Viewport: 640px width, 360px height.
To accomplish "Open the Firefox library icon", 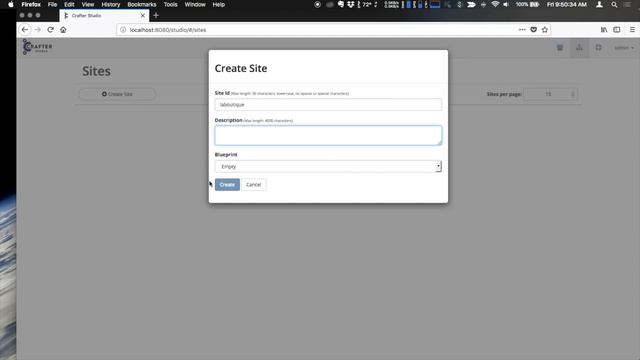I will 604,30.
